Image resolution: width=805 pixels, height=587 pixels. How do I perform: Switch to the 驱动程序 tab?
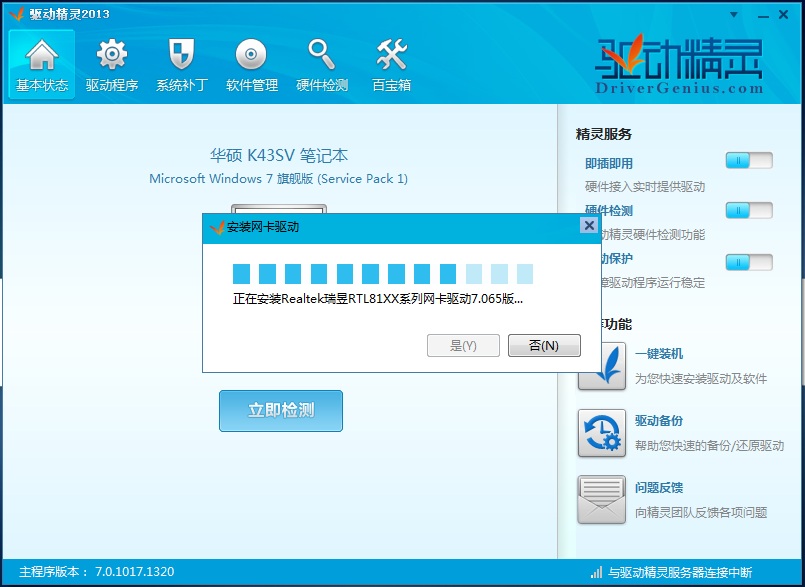(112, 65)
